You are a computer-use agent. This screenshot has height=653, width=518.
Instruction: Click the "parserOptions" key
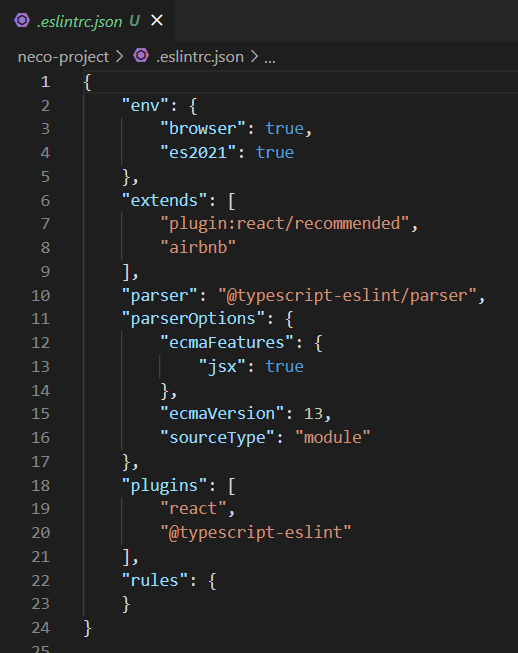(193, 319)
